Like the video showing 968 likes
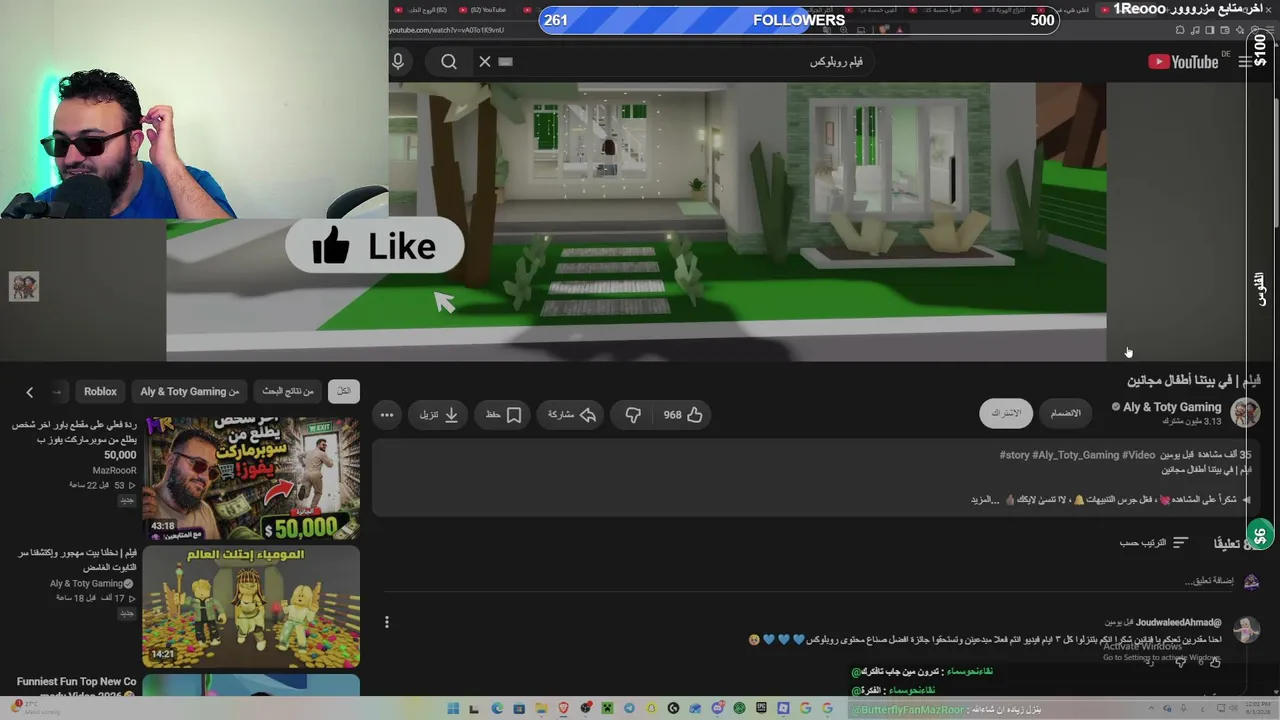The image size is (1280, 720). click(683, 415)
